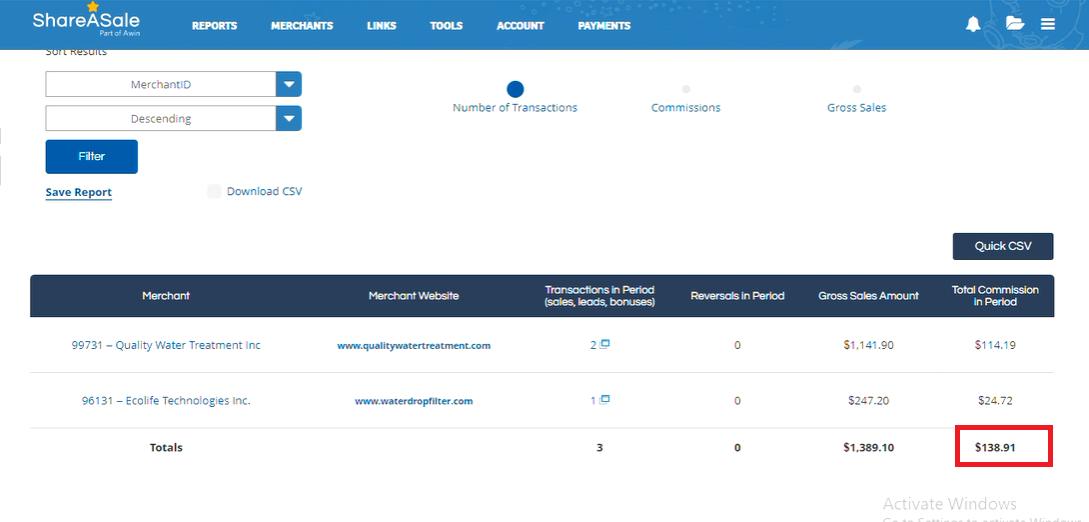Open the LINKS menu
Viewport: 1089px width, 522px height.
381,26
